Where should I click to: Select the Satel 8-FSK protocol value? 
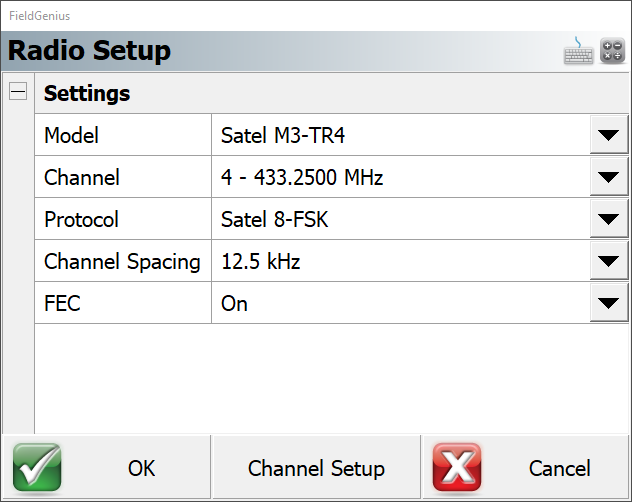pyautogui.click(x=400, y=220)
